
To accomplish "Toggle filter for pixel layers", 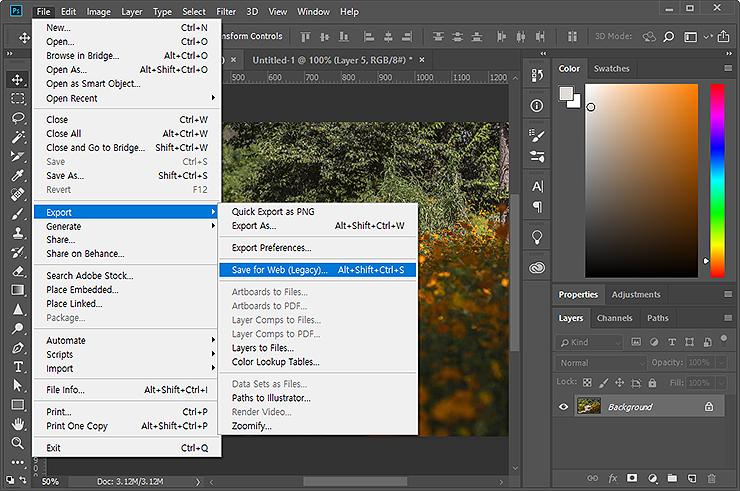I will (636, 342).
